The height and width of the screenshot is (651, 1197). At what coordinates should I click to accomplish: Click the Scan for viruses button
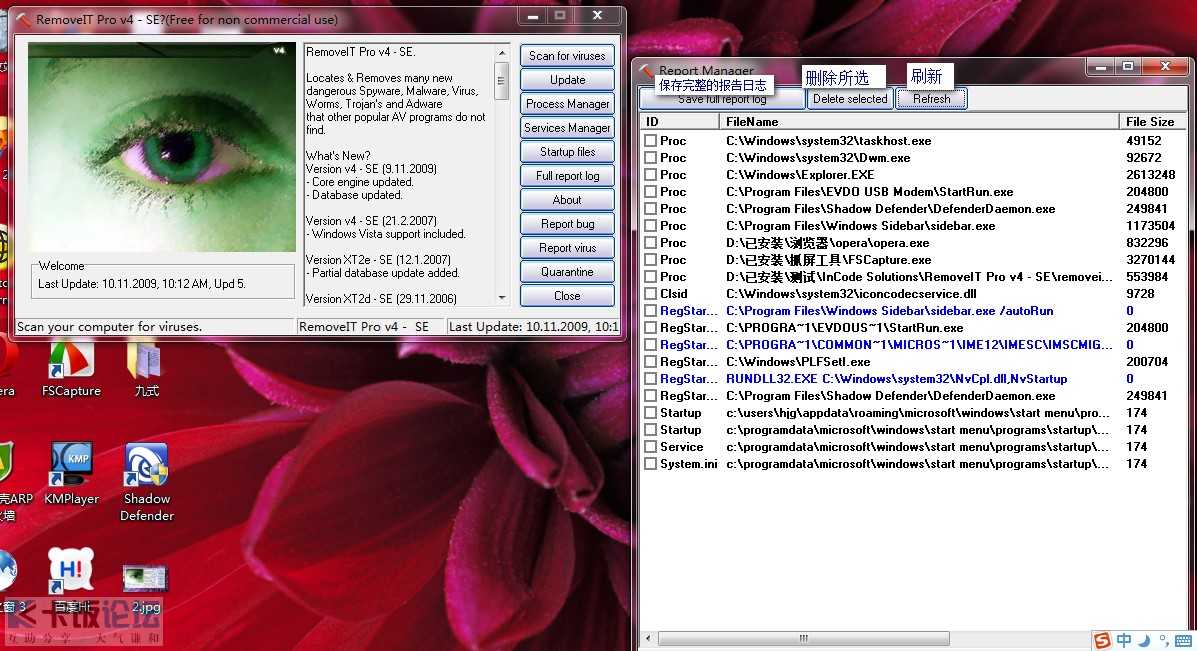(x=567, y=56)
